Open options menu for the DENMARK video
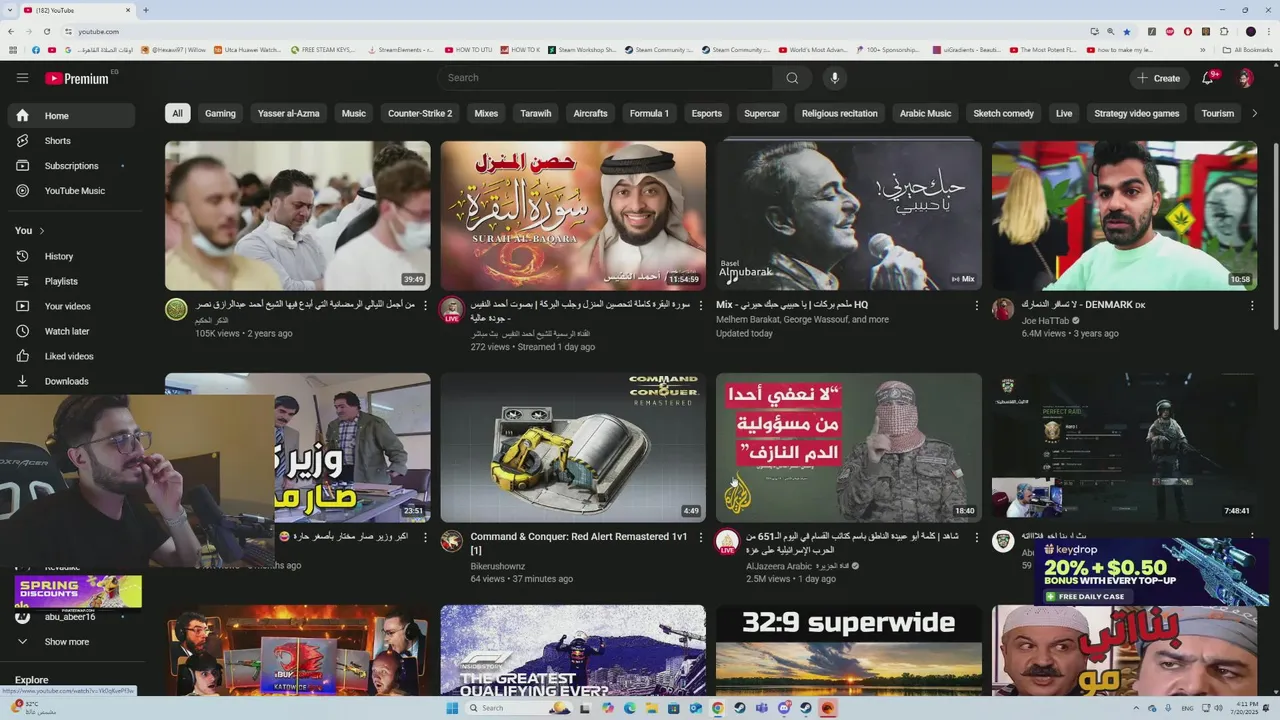Viewport: 1280px width, 720px height. [x=1252, y=305]
